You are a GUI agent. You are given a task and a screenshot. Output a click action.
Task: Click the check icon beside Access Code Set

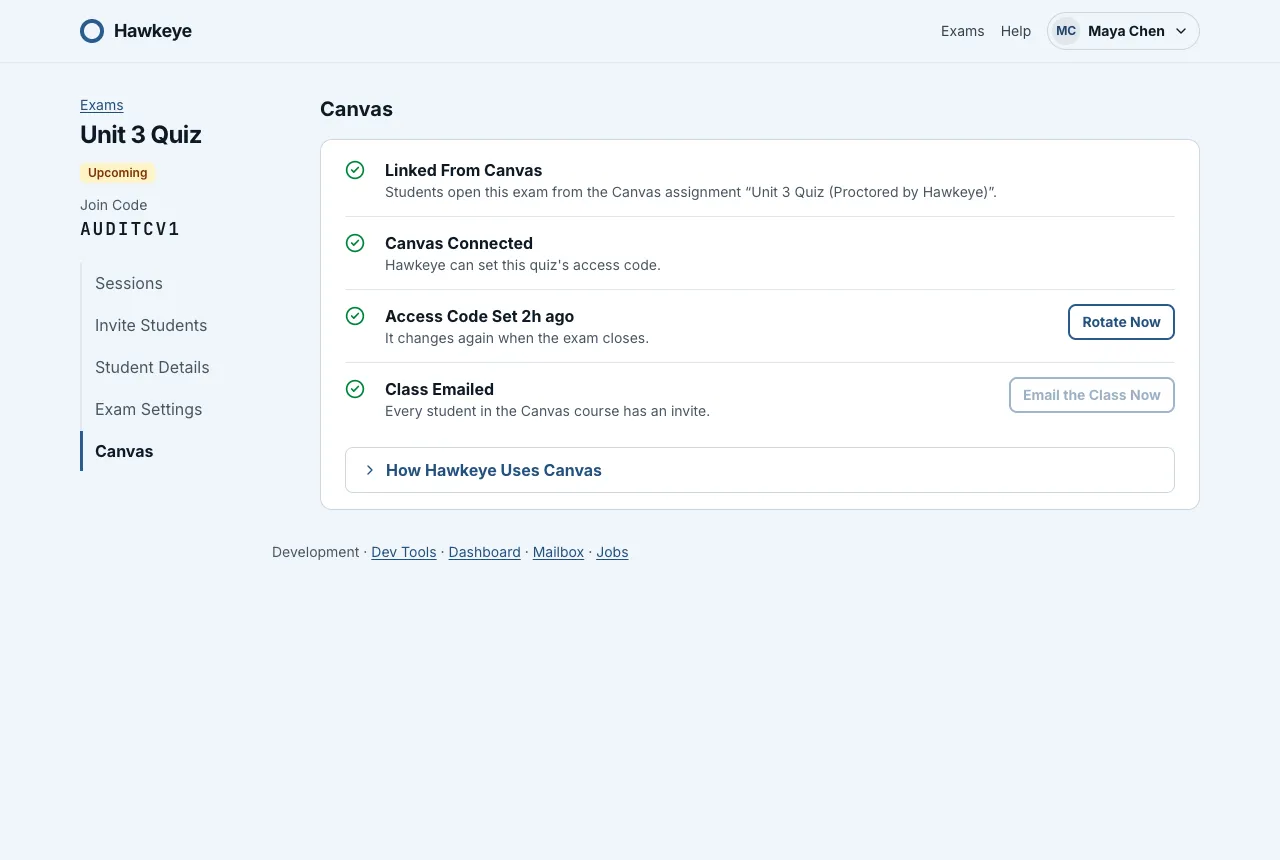point(355,316)
